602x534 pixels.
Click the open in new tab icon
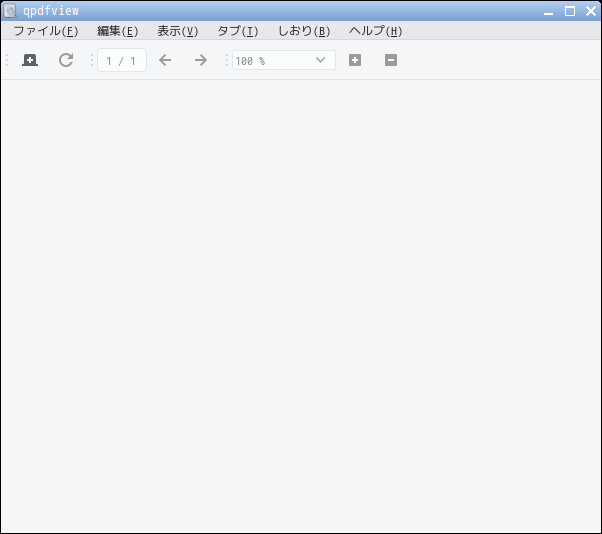coord(30,60)
